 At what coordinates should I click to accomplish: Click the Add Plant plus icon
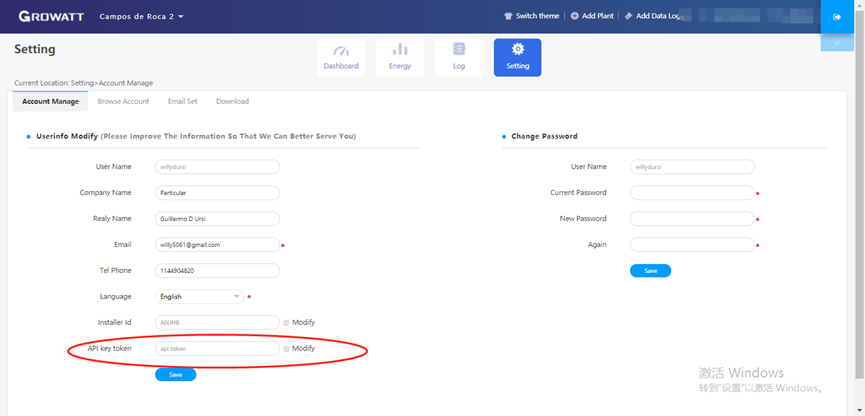tap(575, 16)
